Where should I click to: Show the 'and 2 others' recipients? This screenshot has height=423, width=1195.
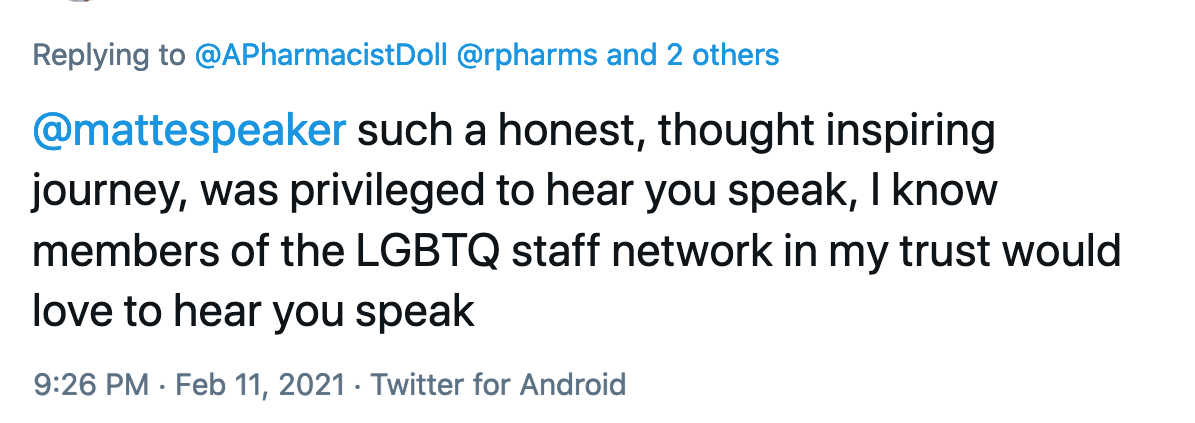point(692,55)
